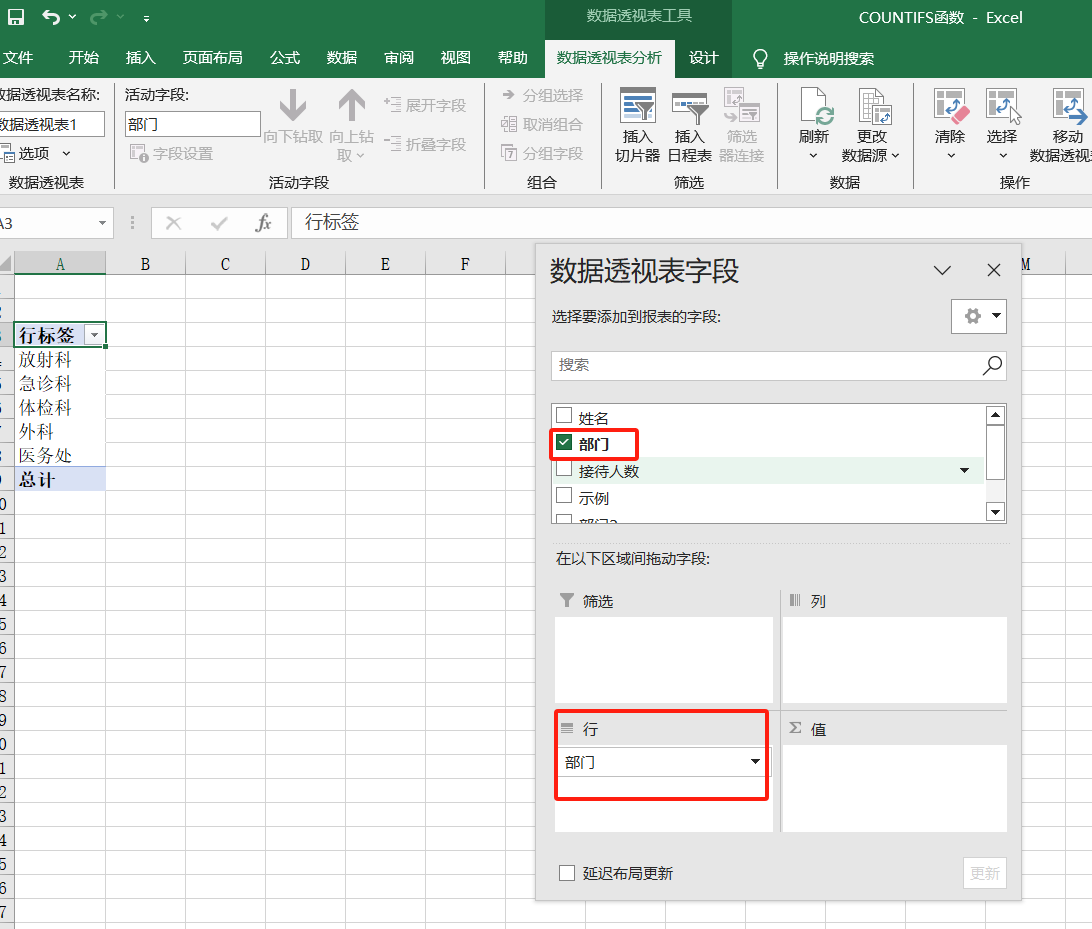Click the formula bar showing 行标签

691,223
